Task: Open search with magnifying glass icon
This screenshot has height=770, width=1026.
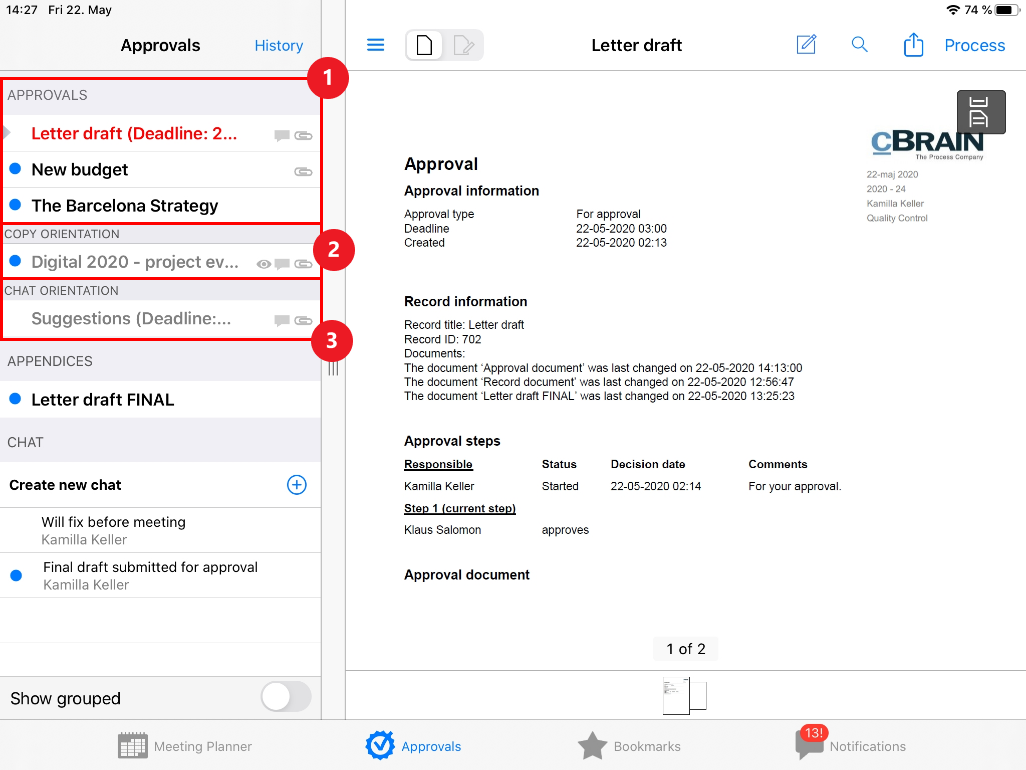Action: coord(859,45)
